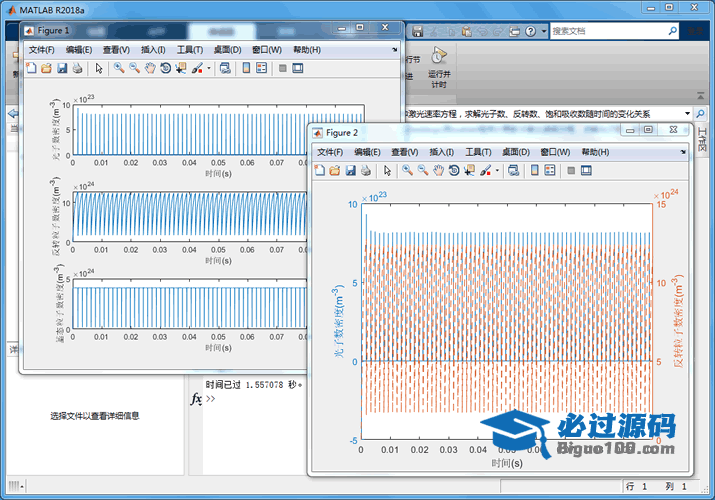Click back arrow in MATLAB folder navigation
Screen dimensions: 715x500
tap(13, 113)
